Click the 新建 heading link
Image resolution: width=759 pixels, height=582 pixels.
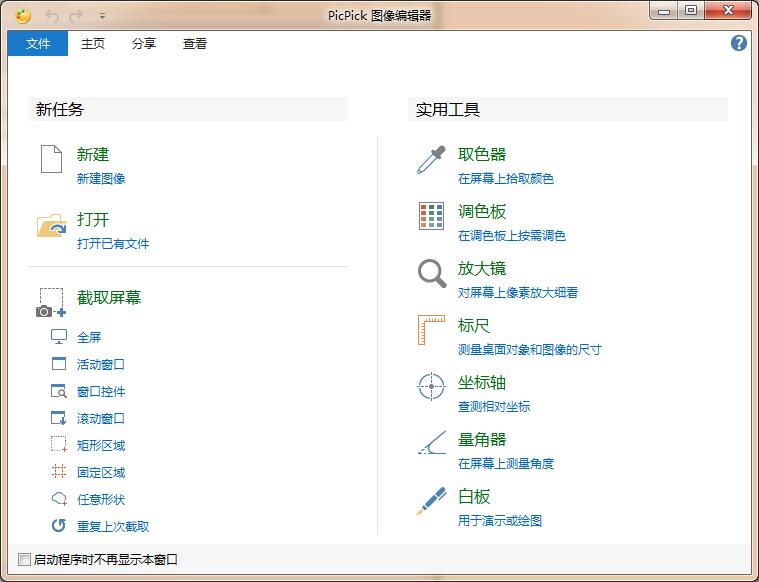coord(93,154)
